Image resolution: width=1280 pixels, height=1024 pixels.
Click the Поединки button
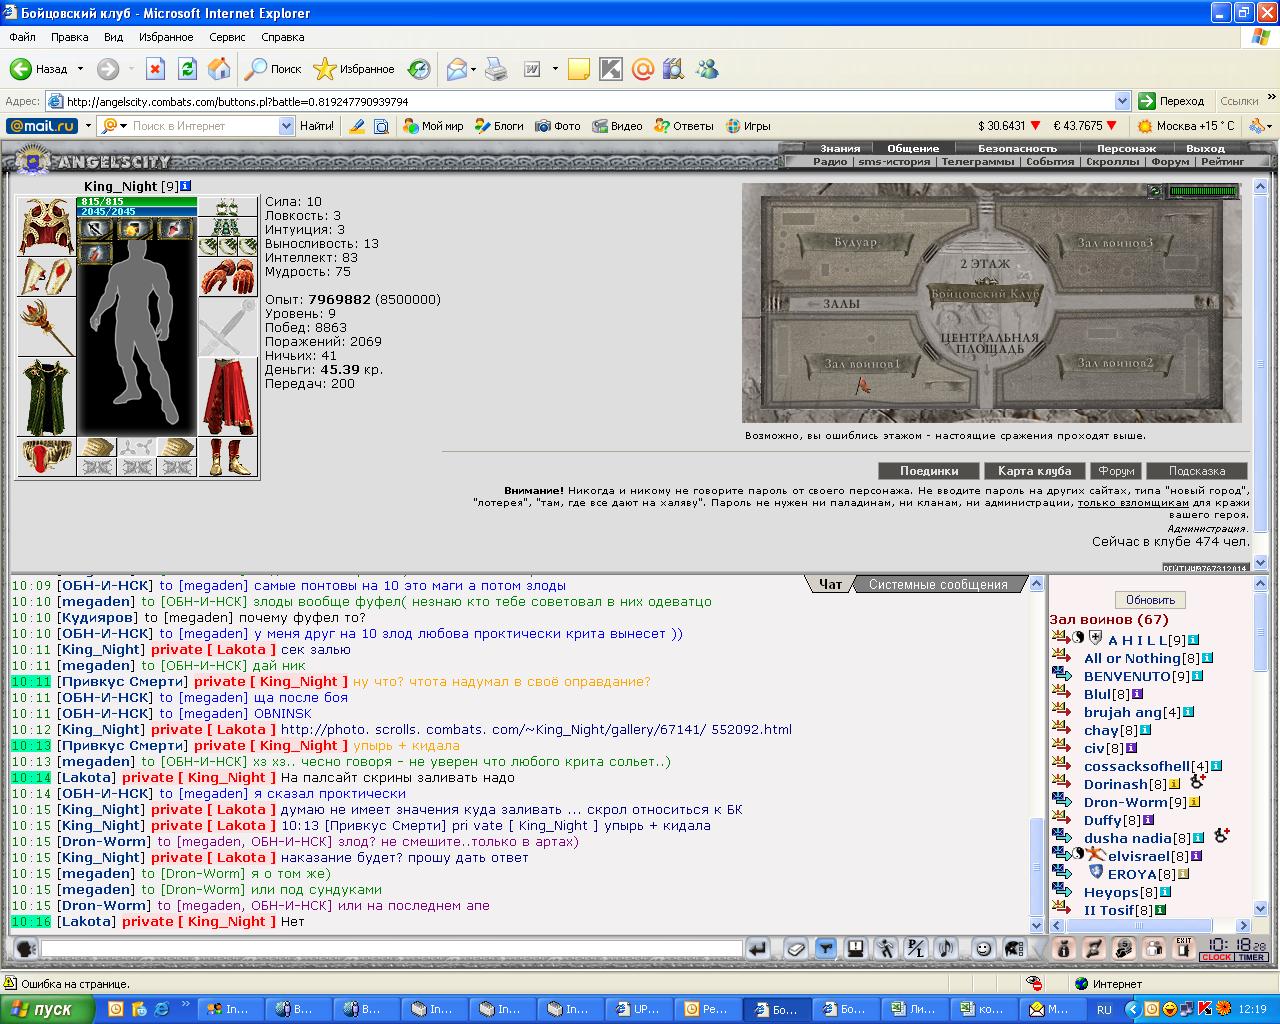929,471
